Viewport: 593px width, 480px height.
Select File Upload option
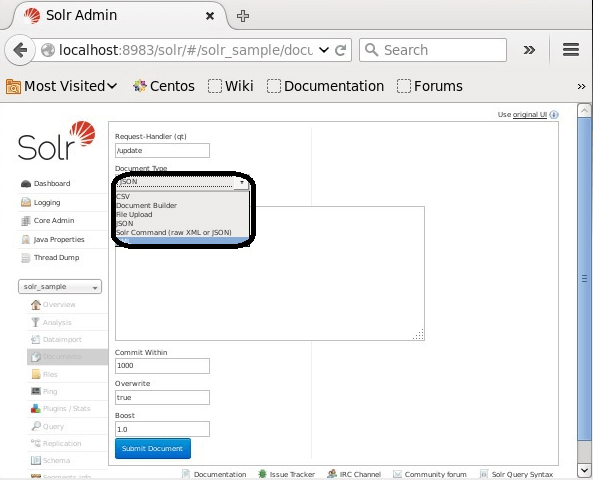click(182, 214)
